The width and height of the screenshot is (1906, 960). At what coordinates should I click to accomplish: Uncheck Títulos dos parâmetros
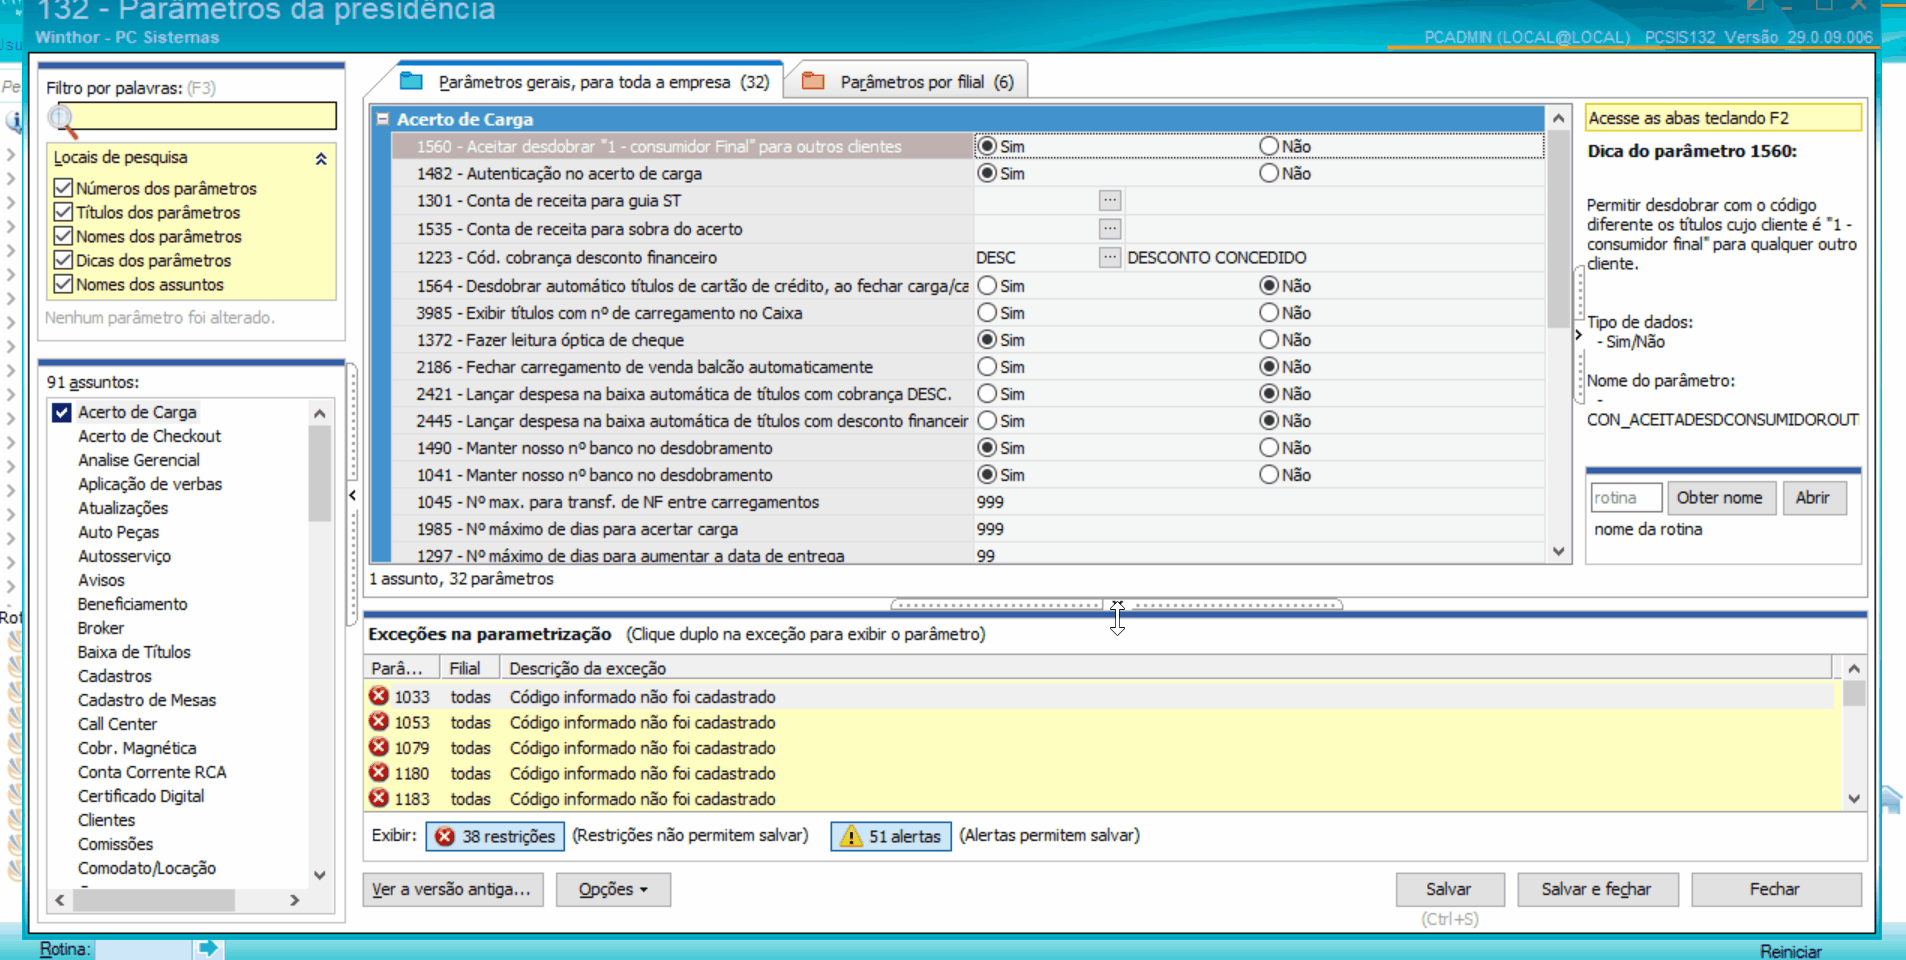pyautogui.click(x=63, y=212)
